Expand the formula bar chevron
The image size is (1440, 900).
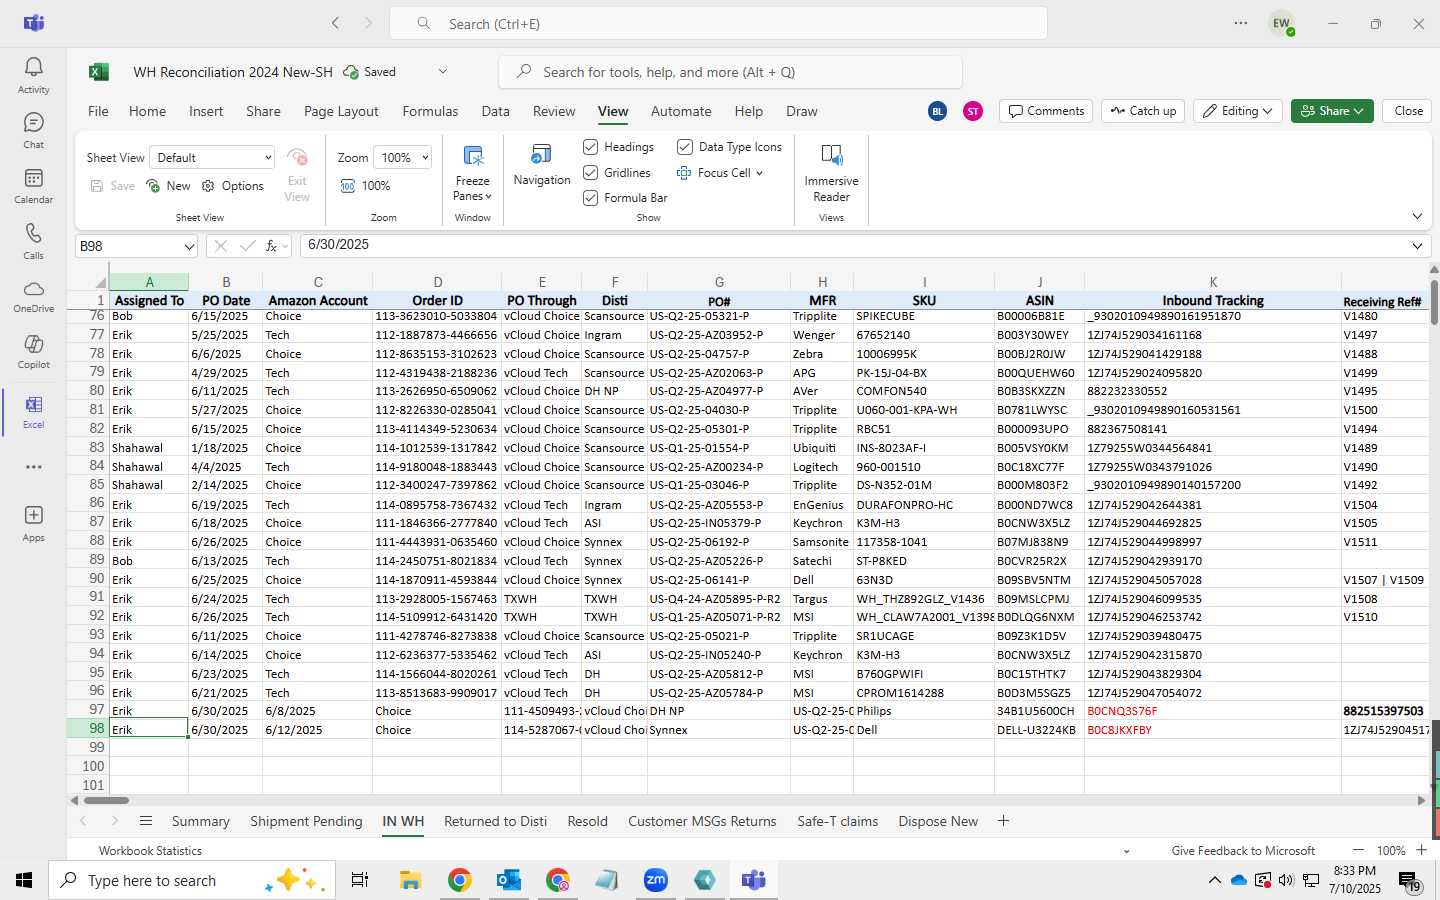(x=1417, y=246)
